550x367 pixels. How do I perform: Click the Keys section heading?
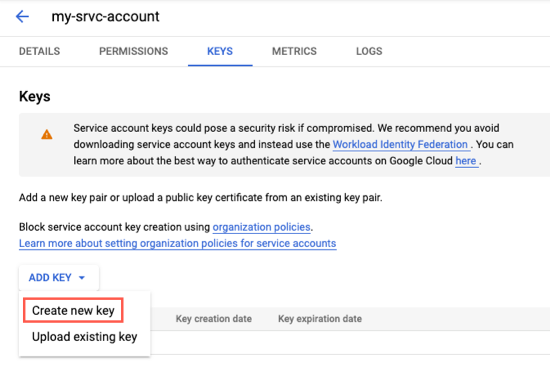pyautogui.click(x=35, y=96)
